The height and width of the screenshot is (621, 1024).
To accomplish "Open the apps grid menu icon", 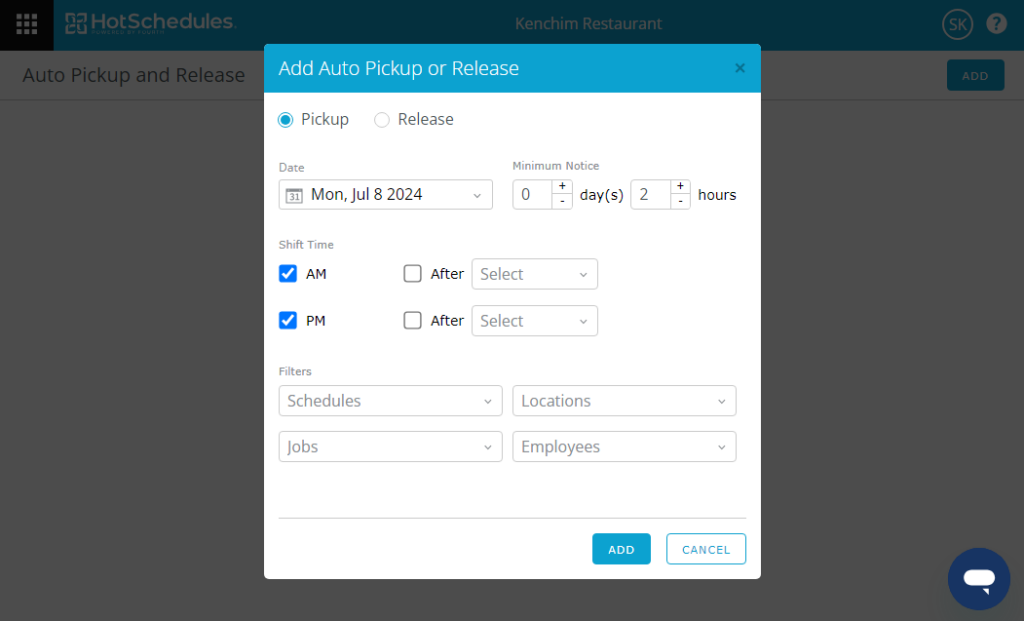I will (27, 24).
